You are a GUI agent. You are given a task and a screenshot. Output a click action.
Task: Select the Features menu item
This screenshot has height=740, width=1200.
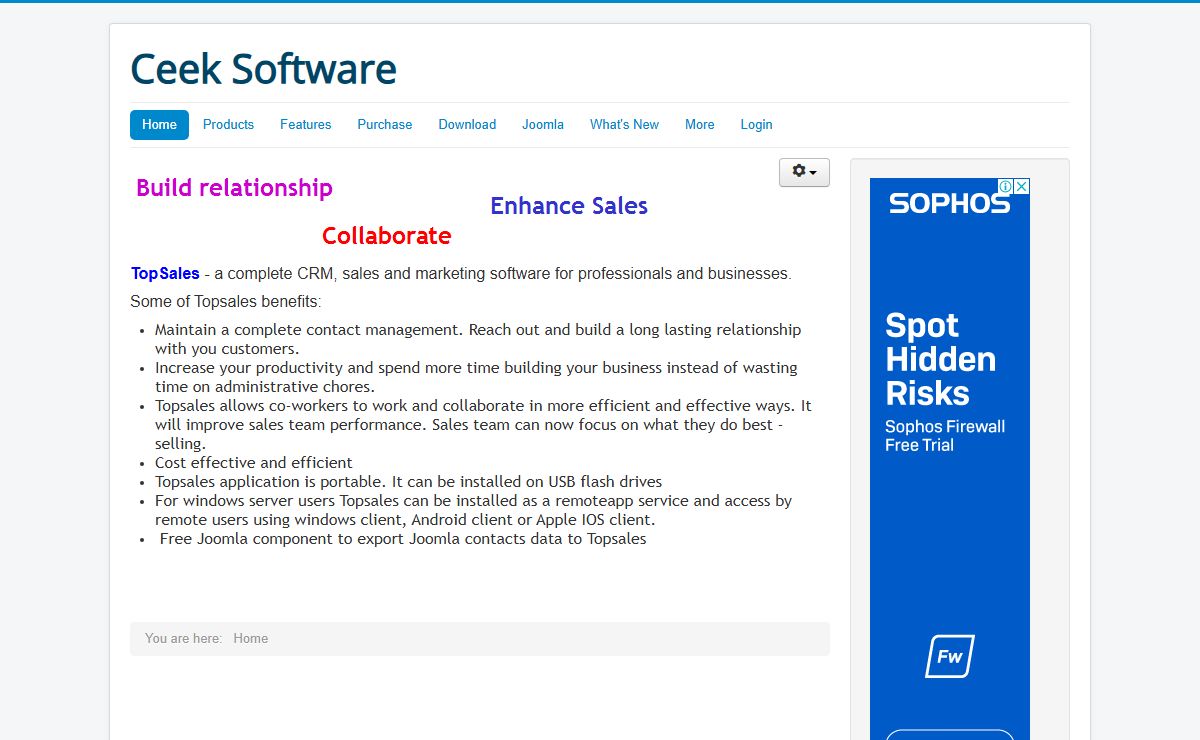(305, 125)
